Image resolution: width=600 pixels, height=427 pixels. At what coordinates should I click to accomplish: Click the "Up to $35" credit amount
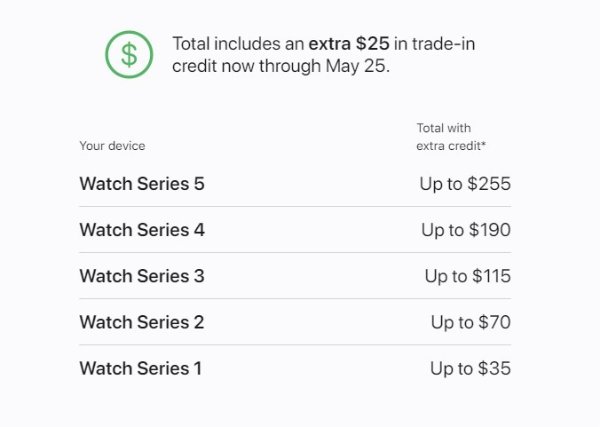click(x=470, y=368)
